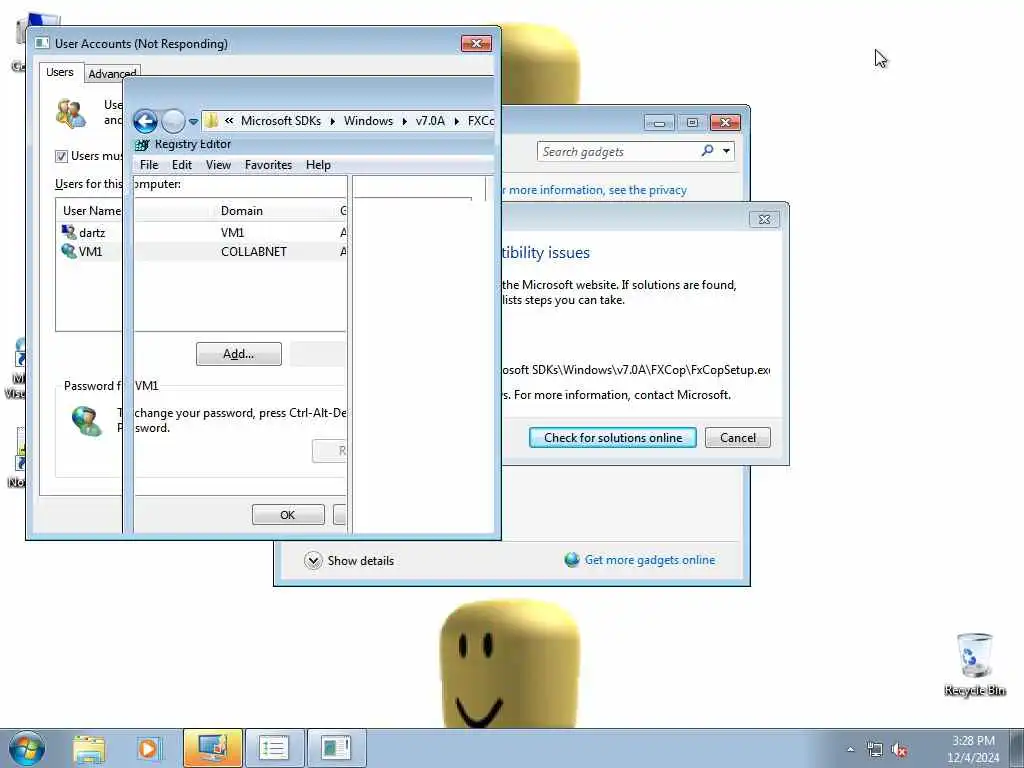Expand arrow after Microsoft SDKs breadcrumb
Screen dimensions: 1024x768
(x=332, y=121)
